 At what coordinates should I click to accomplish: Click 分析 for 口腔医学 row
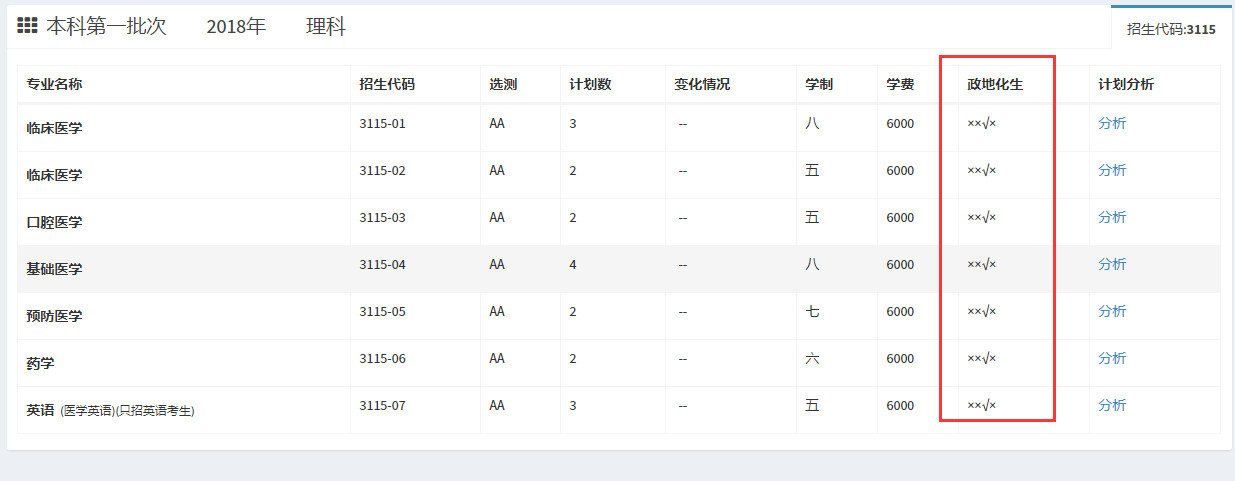1111,217
